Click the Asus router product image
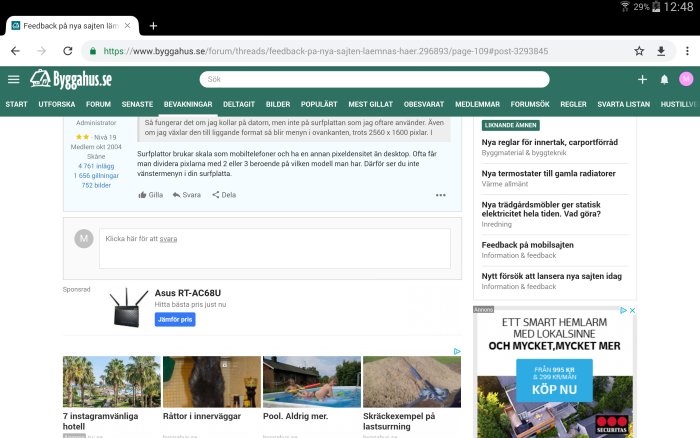This screenshot has width=700, height=438. (128, 307)
